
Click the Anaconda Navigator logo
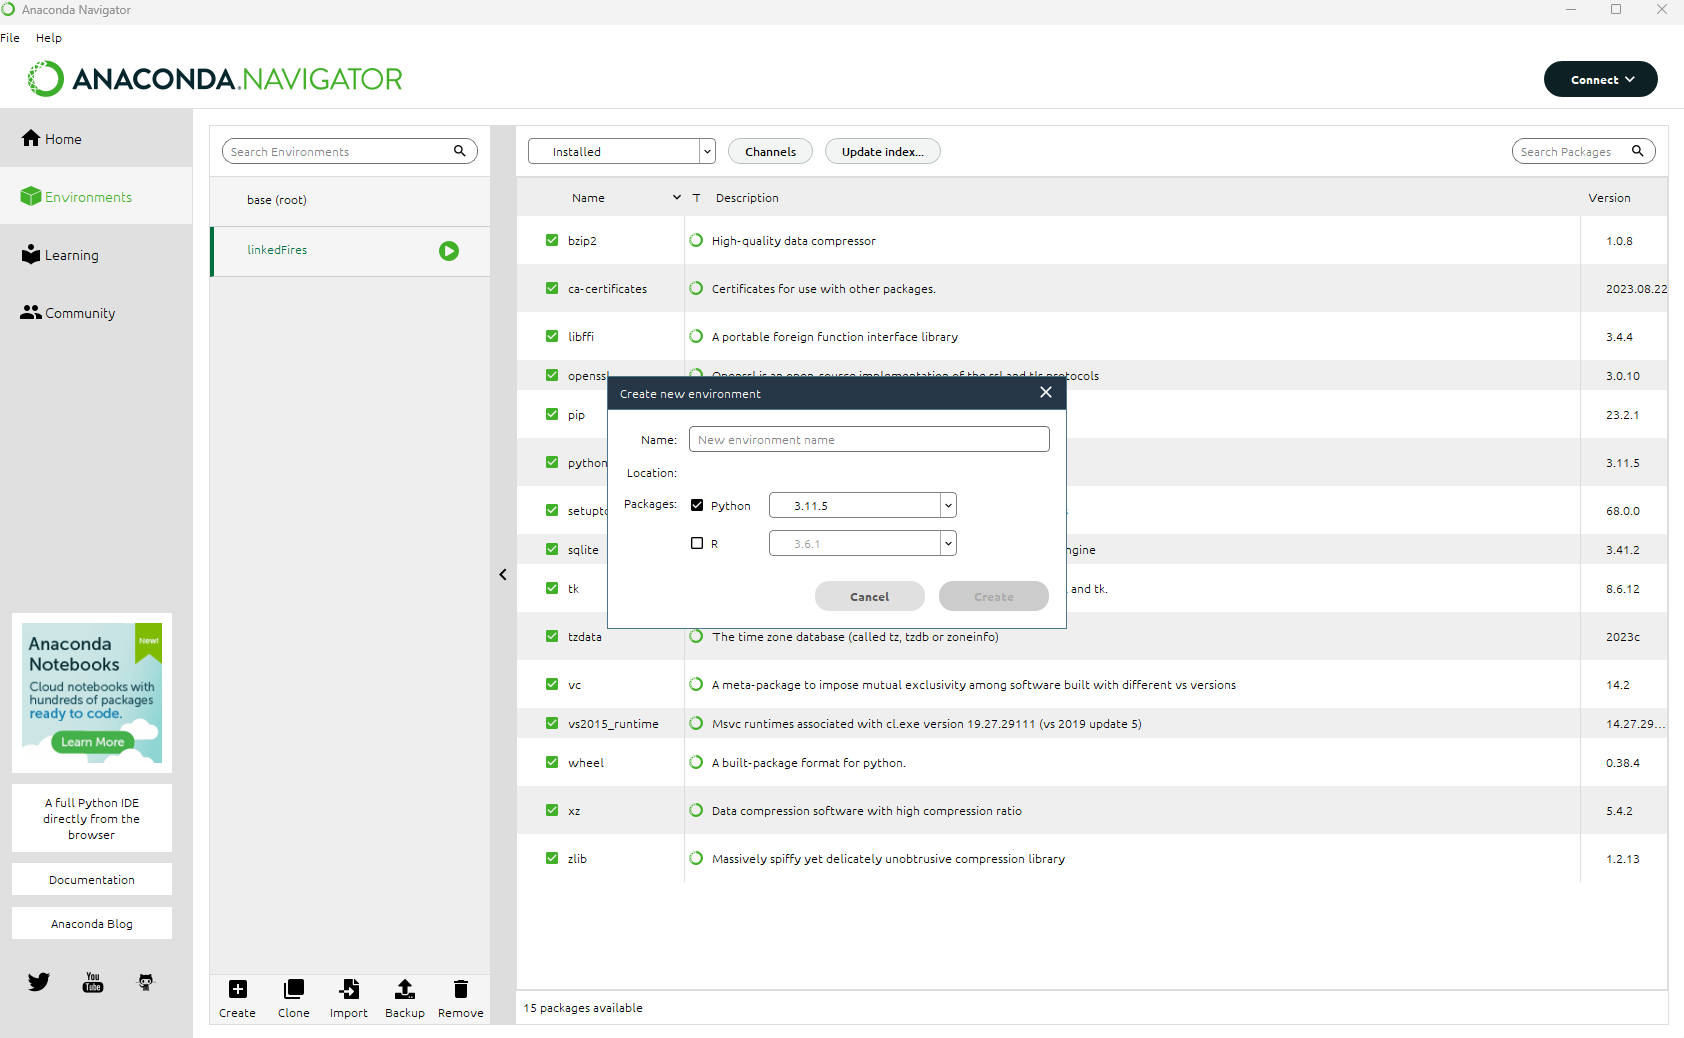click(x=215, y=79)
